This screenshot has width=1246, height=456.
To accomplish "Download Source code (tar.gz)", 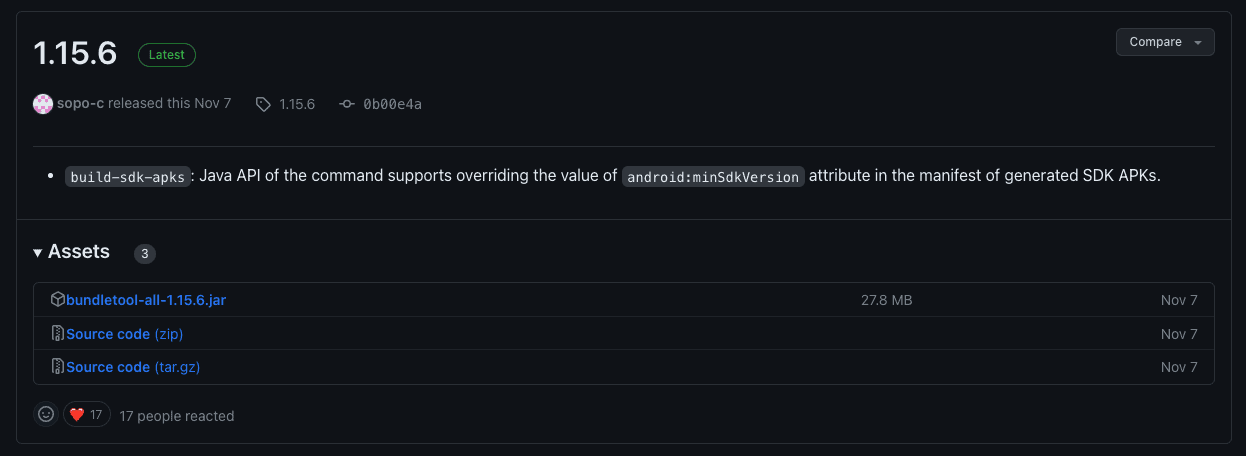I will click(133, 367).
